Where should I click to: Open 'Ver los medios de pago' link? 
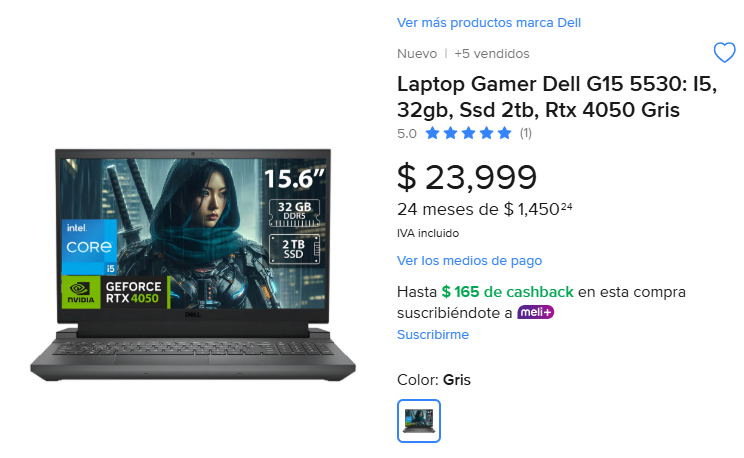(x=469, y=261)
